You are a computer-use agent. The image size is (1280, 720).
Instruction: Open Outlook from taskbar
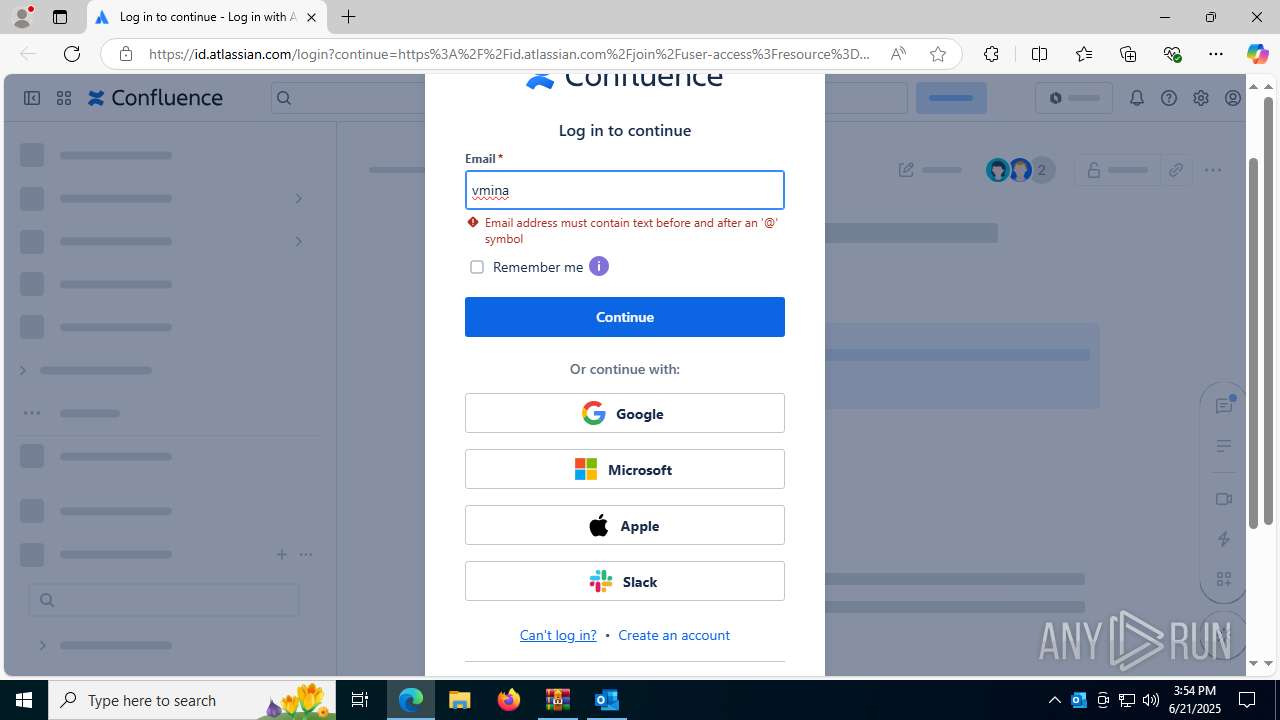607,700
